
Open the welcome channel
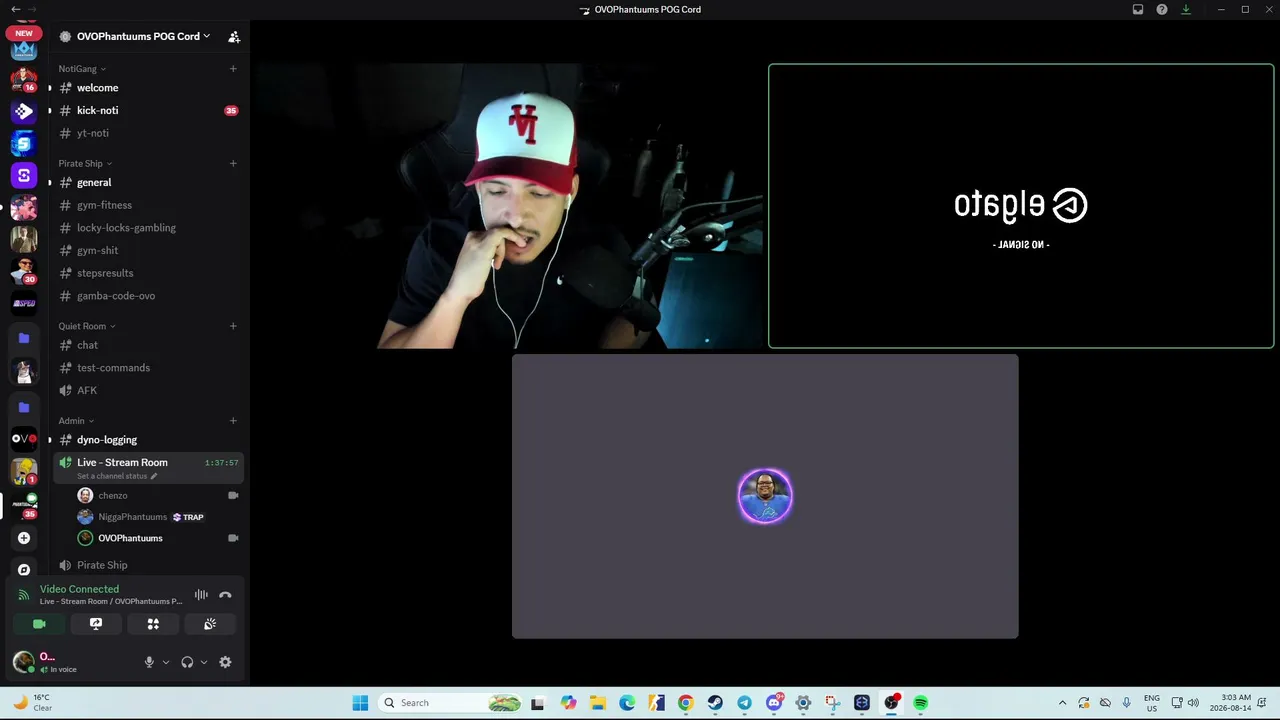click(x=148, y=88)
